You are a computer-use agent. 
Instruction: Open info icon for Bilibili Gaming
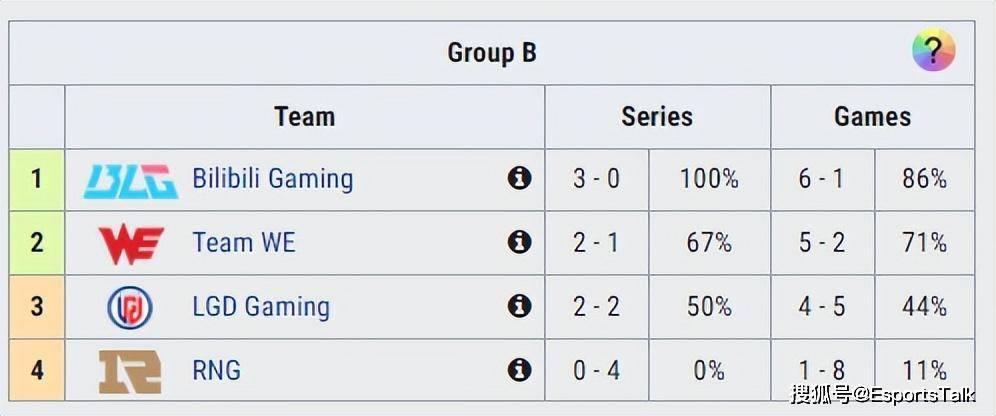[x=519, y=178]
